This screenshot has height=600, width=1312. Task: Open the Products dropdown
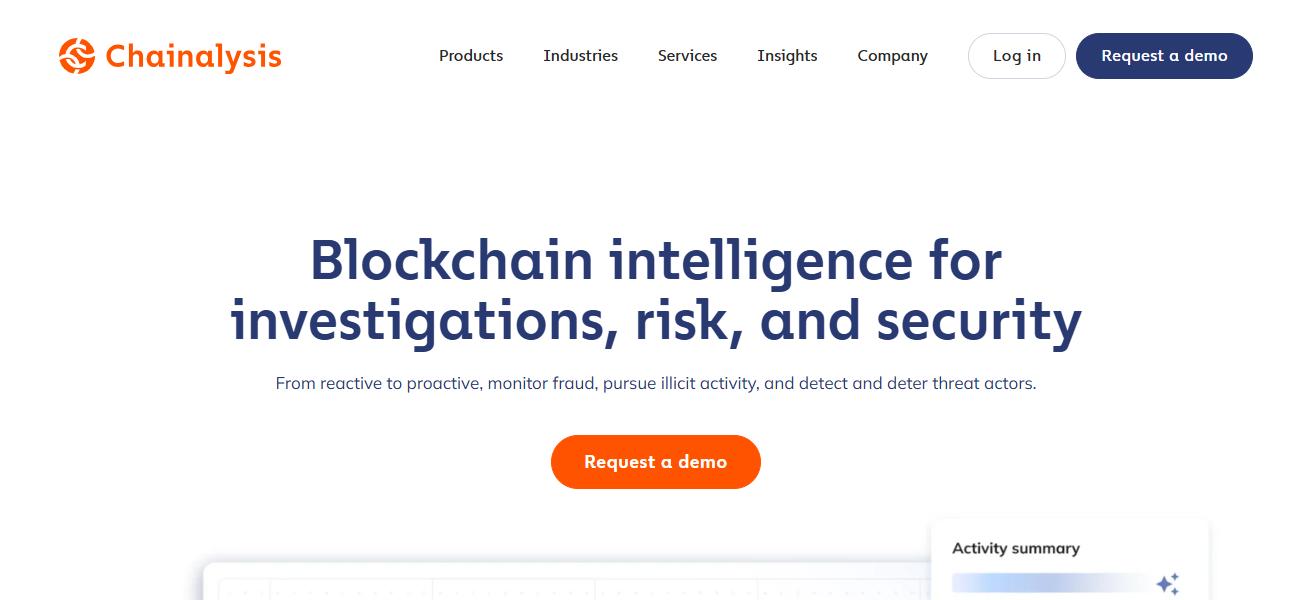(470, 56)
